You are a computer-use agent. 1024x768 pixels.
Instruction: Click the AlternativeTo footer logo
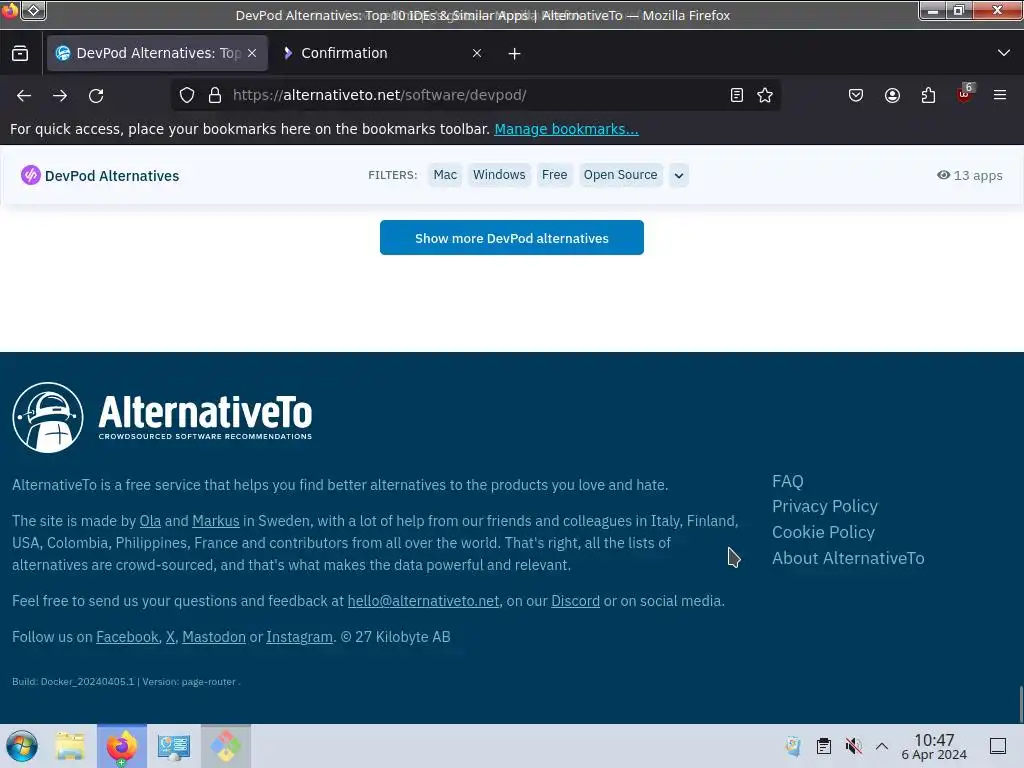(162, 417)
